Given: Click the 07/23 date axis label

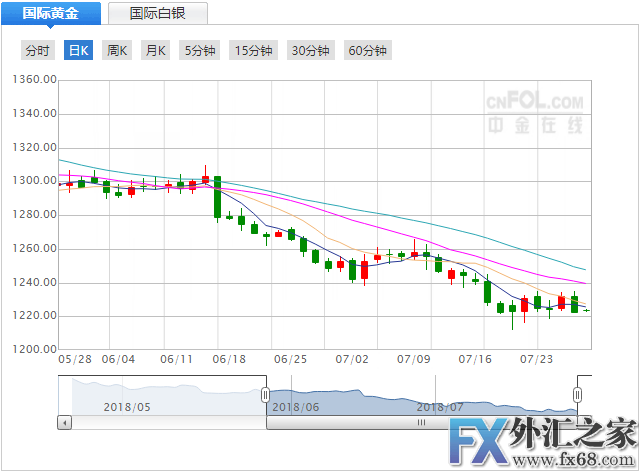Looking at the screenshot, I should click(x=536, y=359).
